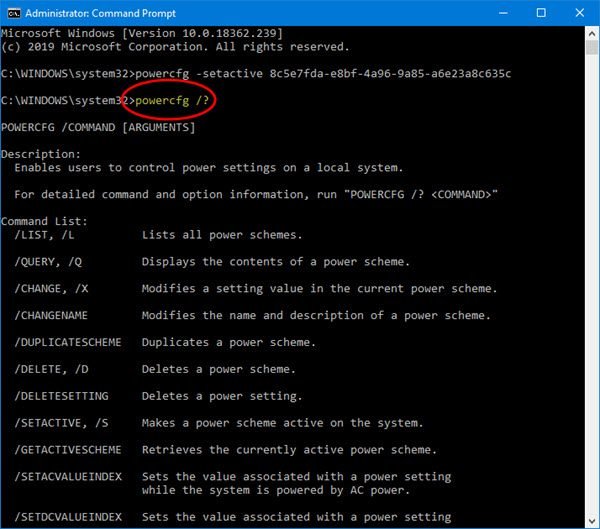Click the 'POWERCFG /COMMAND [ARGUMENTS]' line
The height and width of the screenshot is (529, 600).
98,127
